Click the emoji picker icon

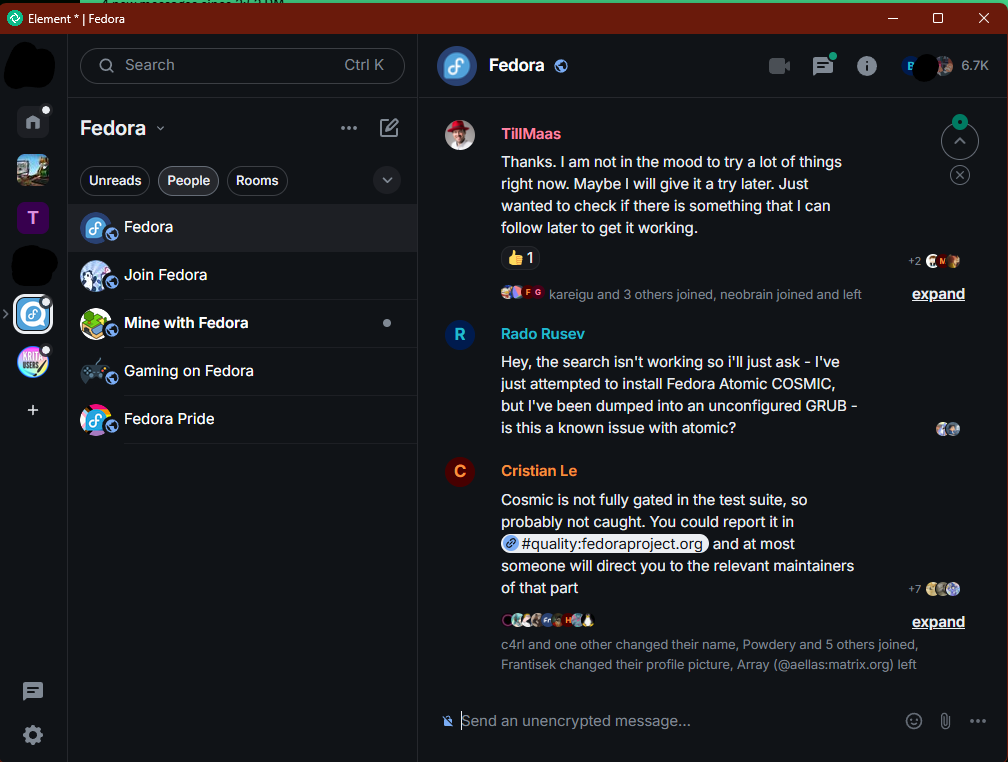pos(913,721)
